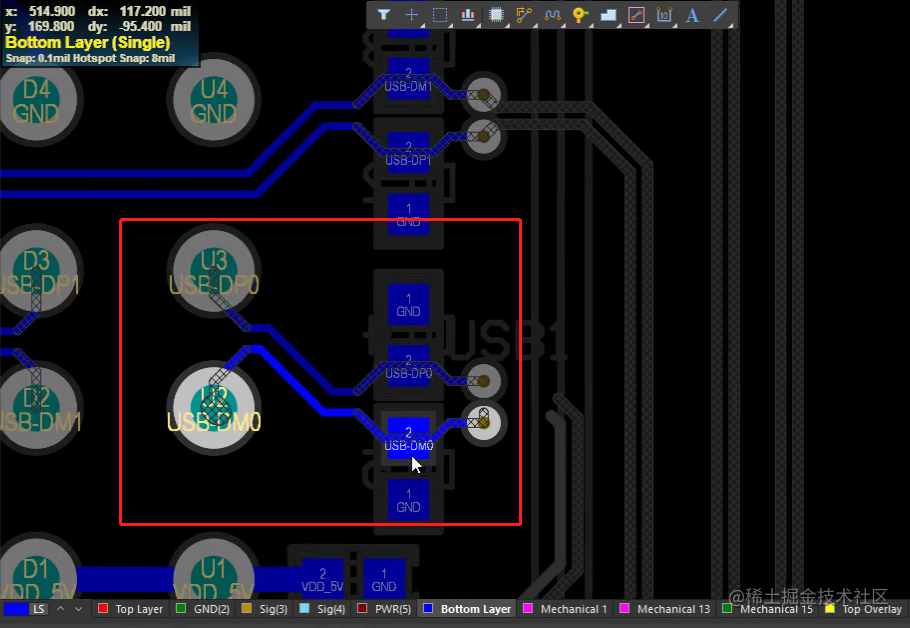Open the selection filter funnel icon
The width and height of the screenshot is (910, 628).
point(384,15)
